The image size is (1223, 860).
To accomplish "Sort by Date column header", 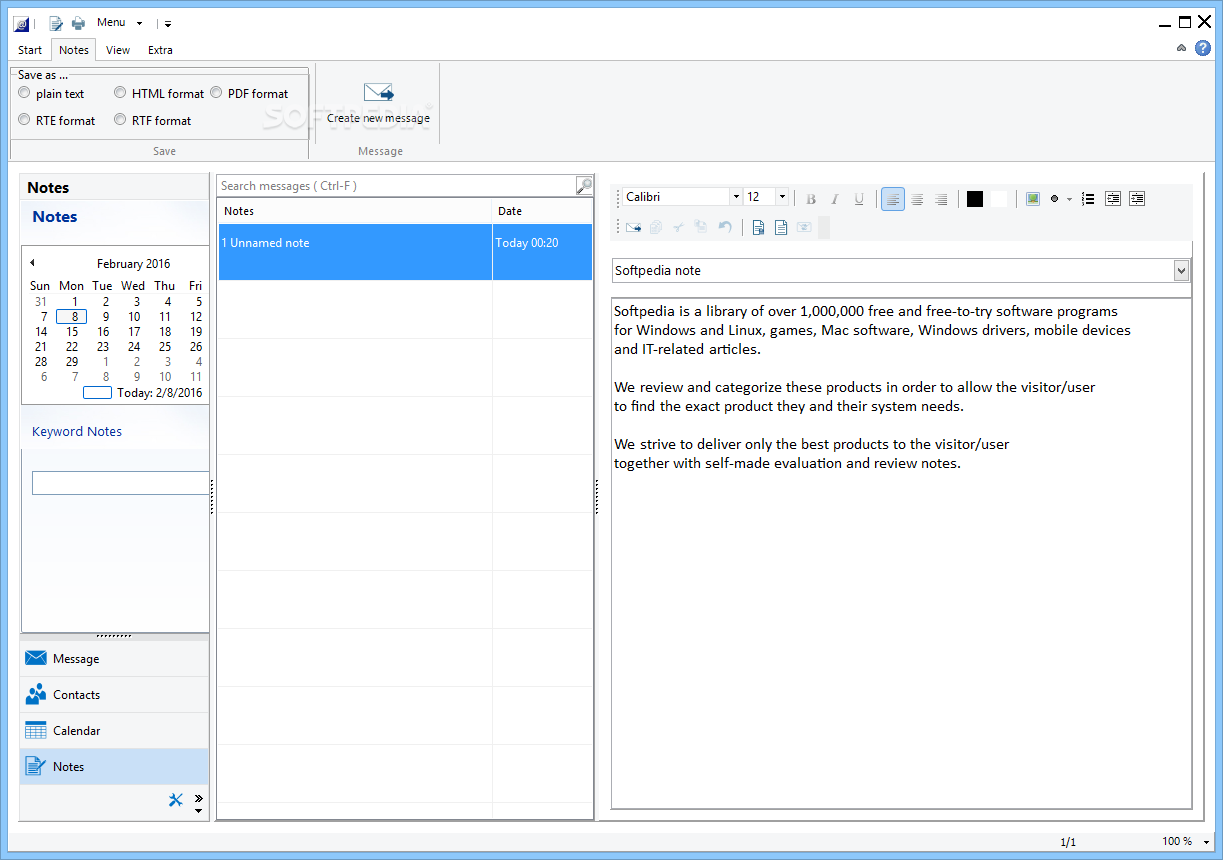I will 543,211.
